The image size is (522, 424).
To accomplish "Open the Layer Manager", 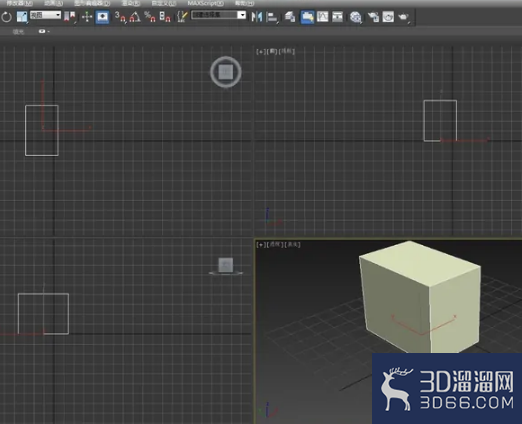I will [x=290, y=17].
